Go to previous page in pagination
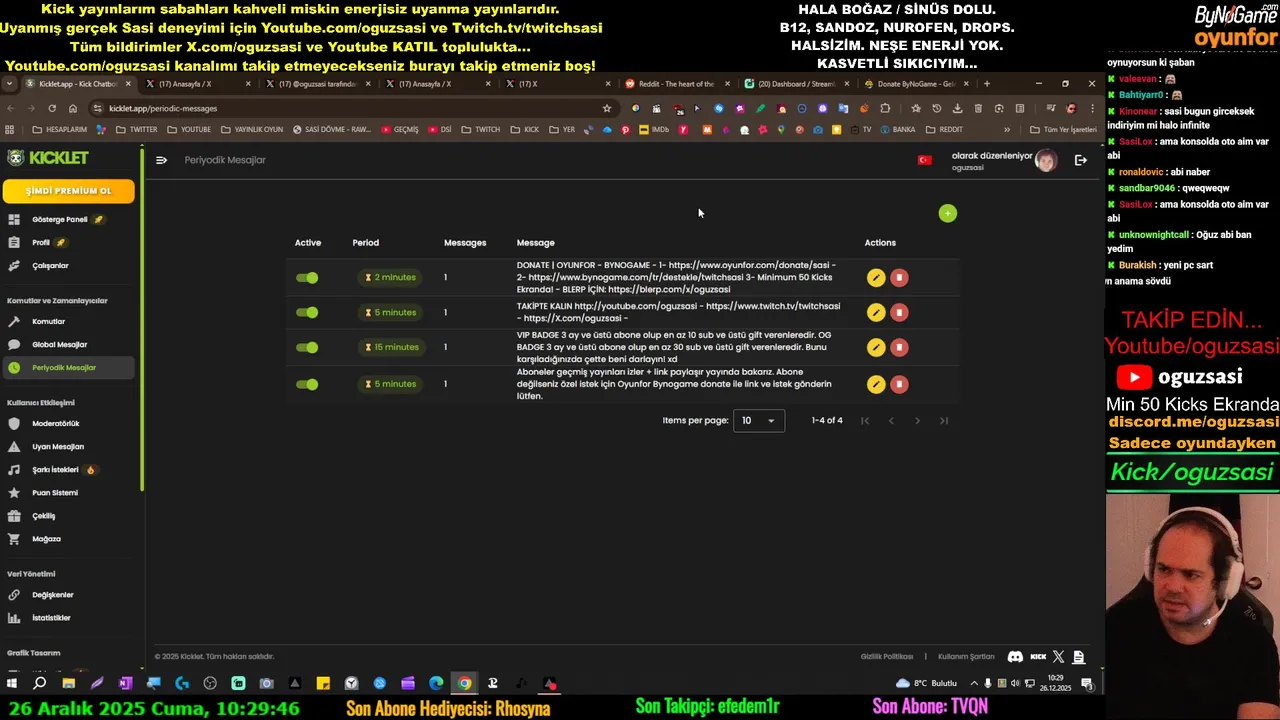 (x=891, y=421)
